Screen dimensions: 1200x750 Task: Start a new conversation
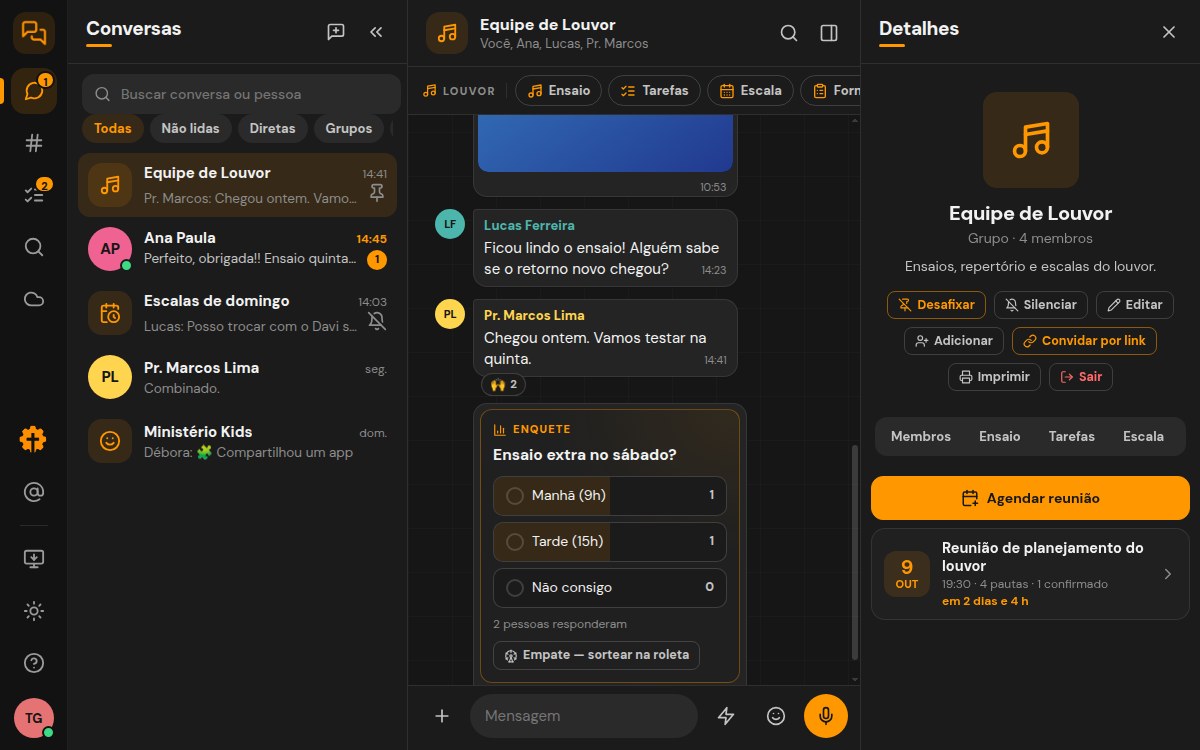point(336,32)
